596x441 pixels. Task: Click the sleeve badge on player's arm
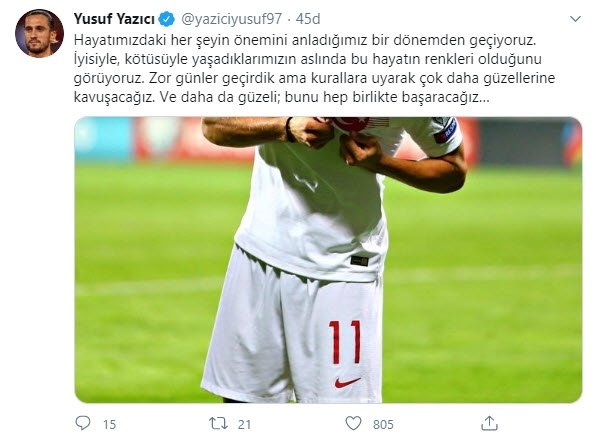(x=445, y=131)
